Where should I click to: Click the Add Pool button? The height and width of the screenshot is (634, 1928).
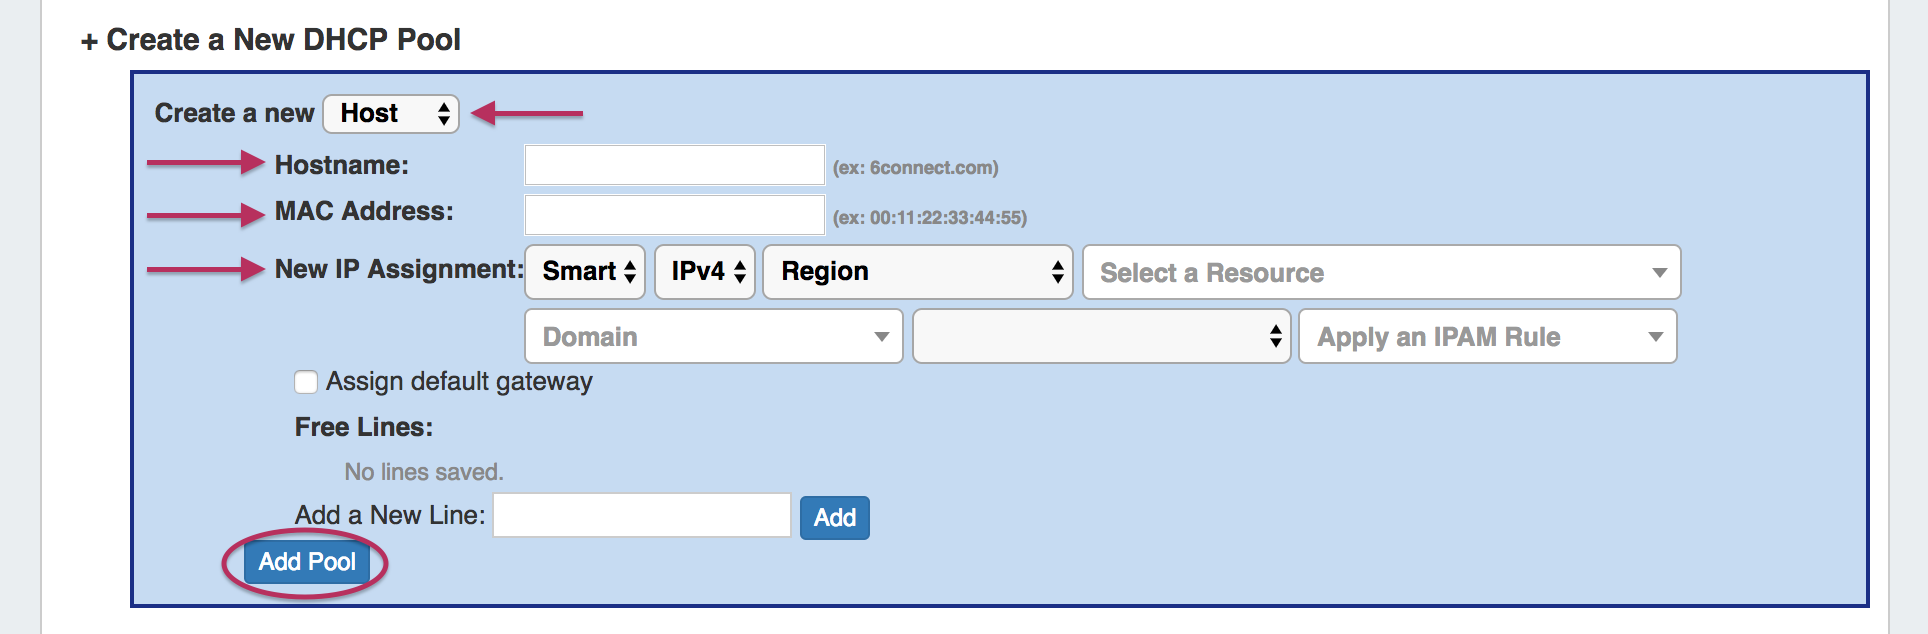click(307, 562)
